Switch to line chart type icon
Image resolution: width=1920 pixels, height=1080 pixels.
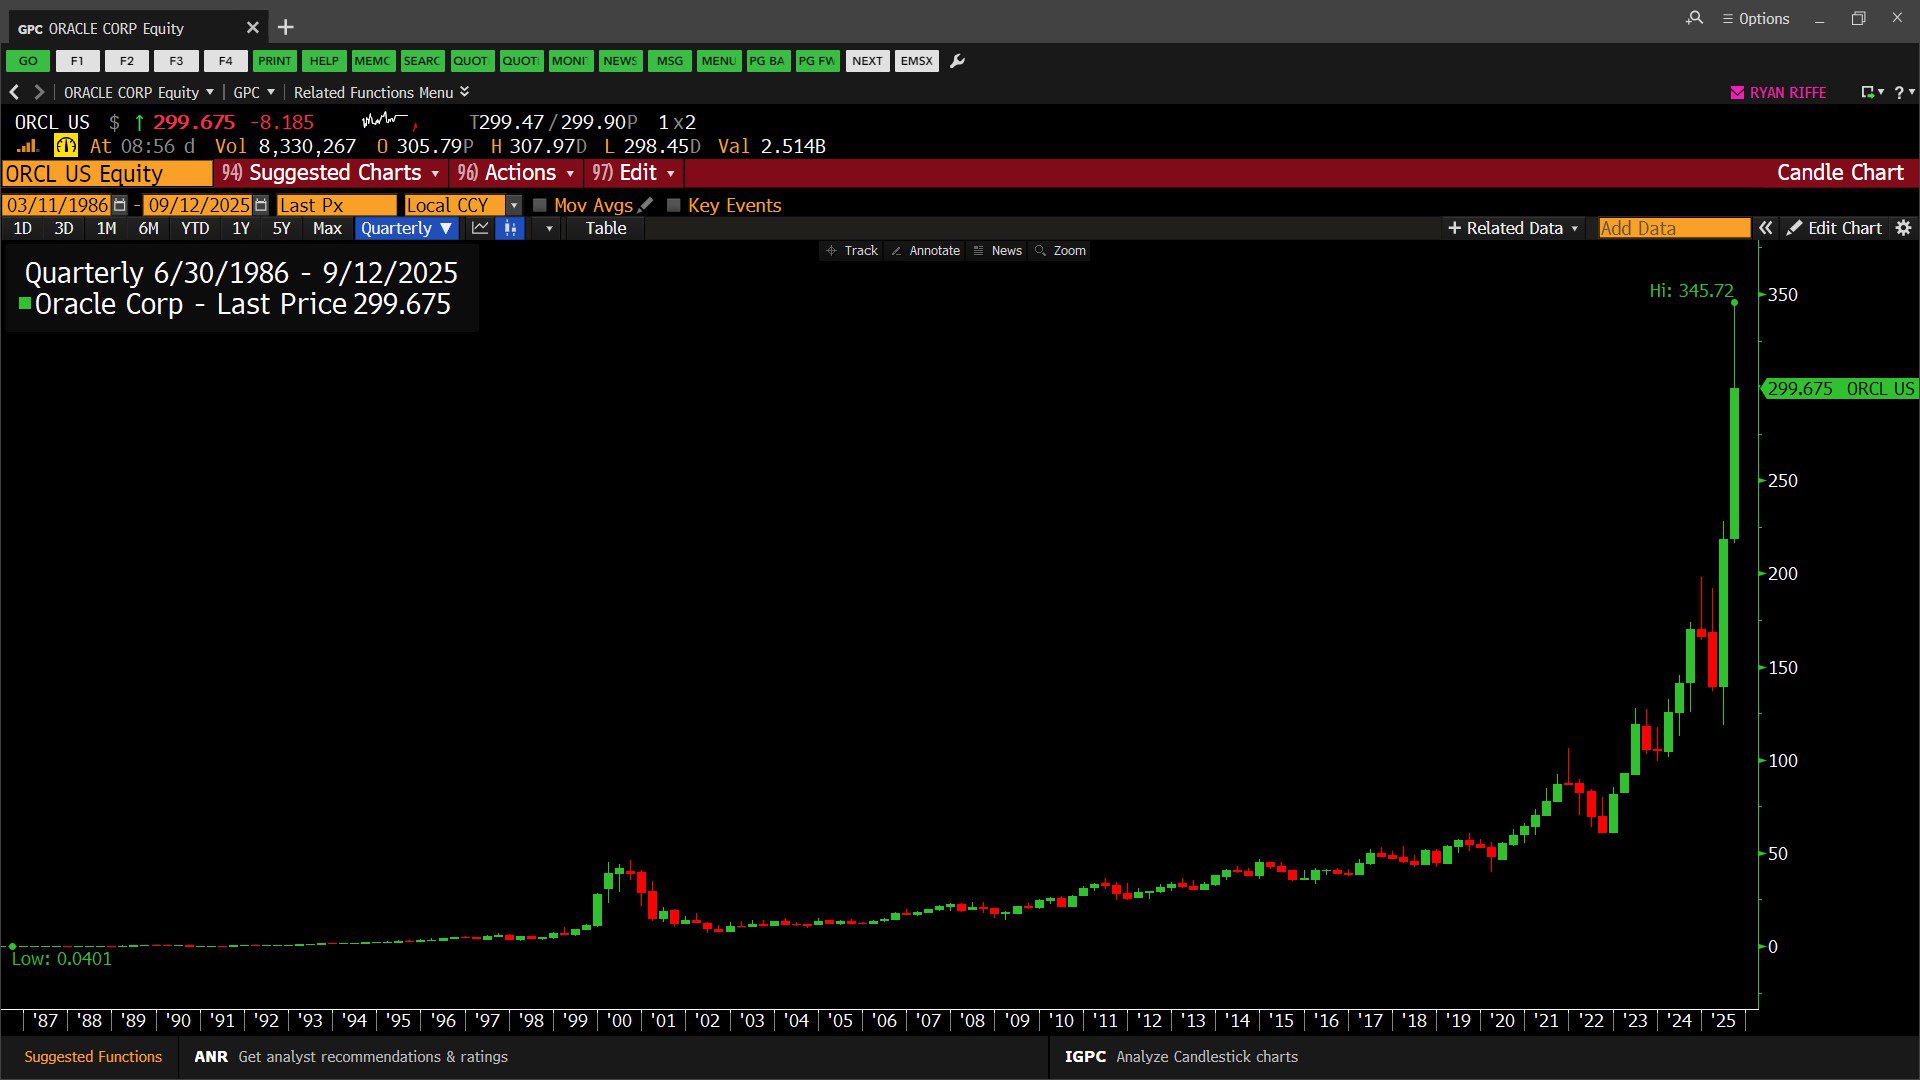(480, 228)
